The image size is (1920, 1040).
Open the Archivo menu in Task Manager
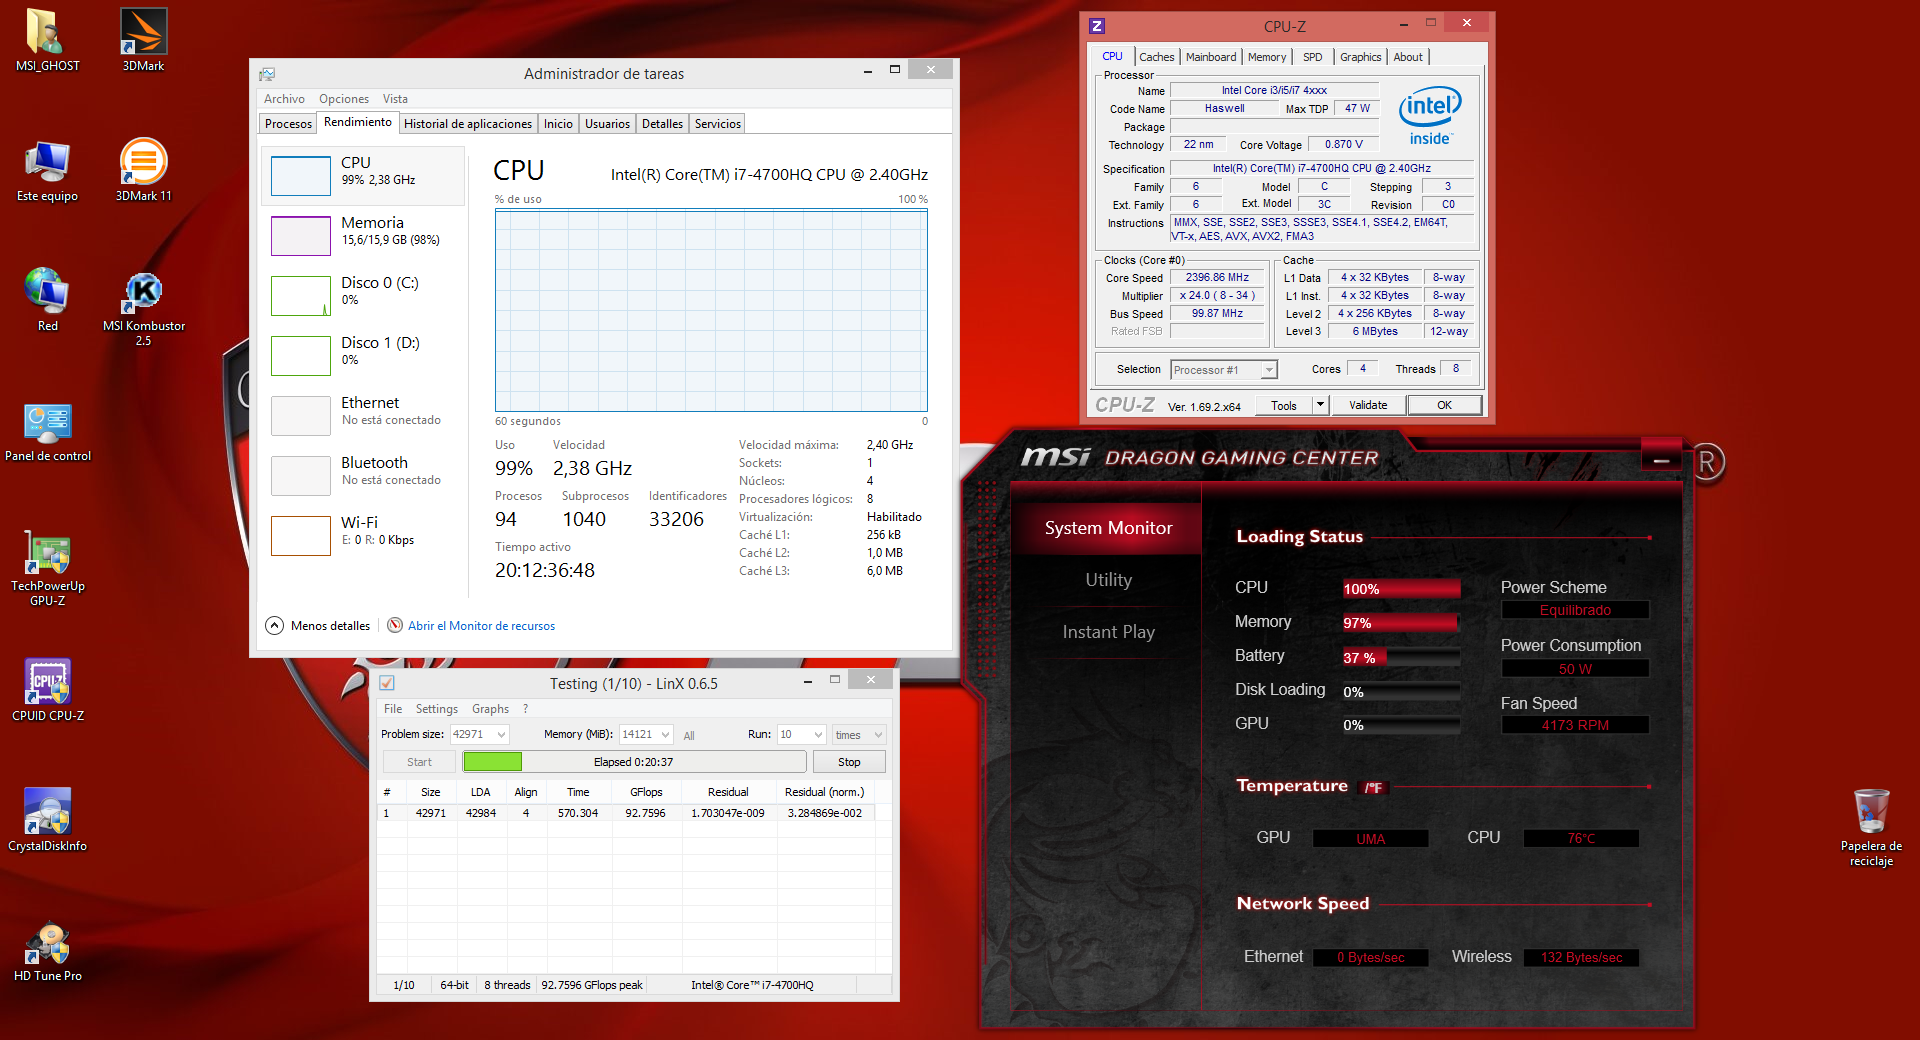[284, 99]
